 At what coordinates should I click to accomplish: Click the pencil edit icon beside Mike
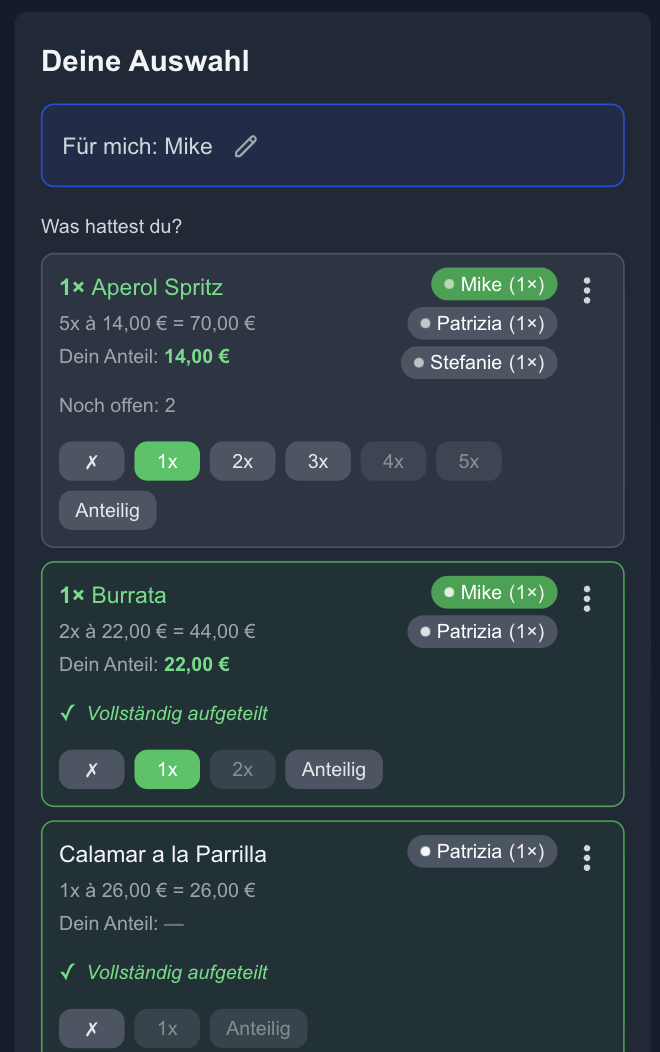coord(246,147)
